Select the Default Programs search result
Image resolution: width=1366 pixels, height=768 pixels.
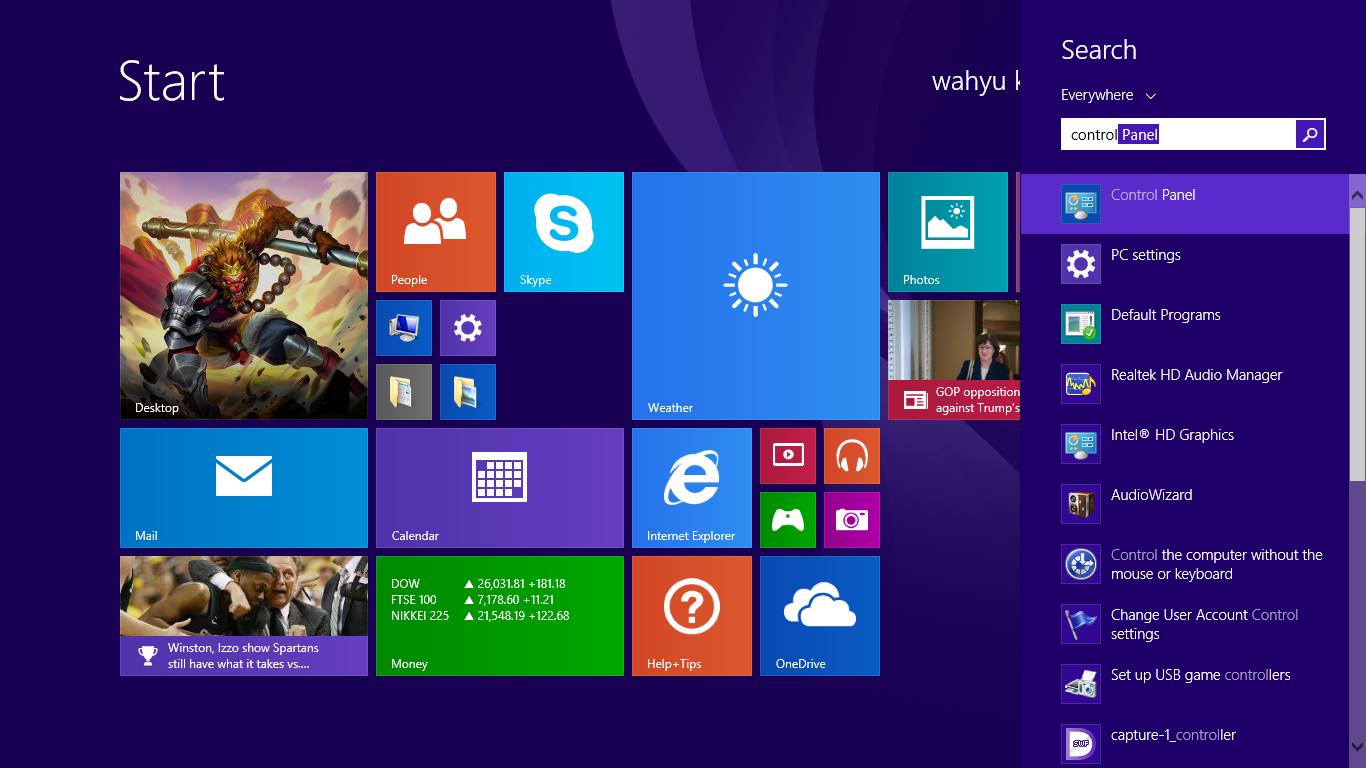1185,324
